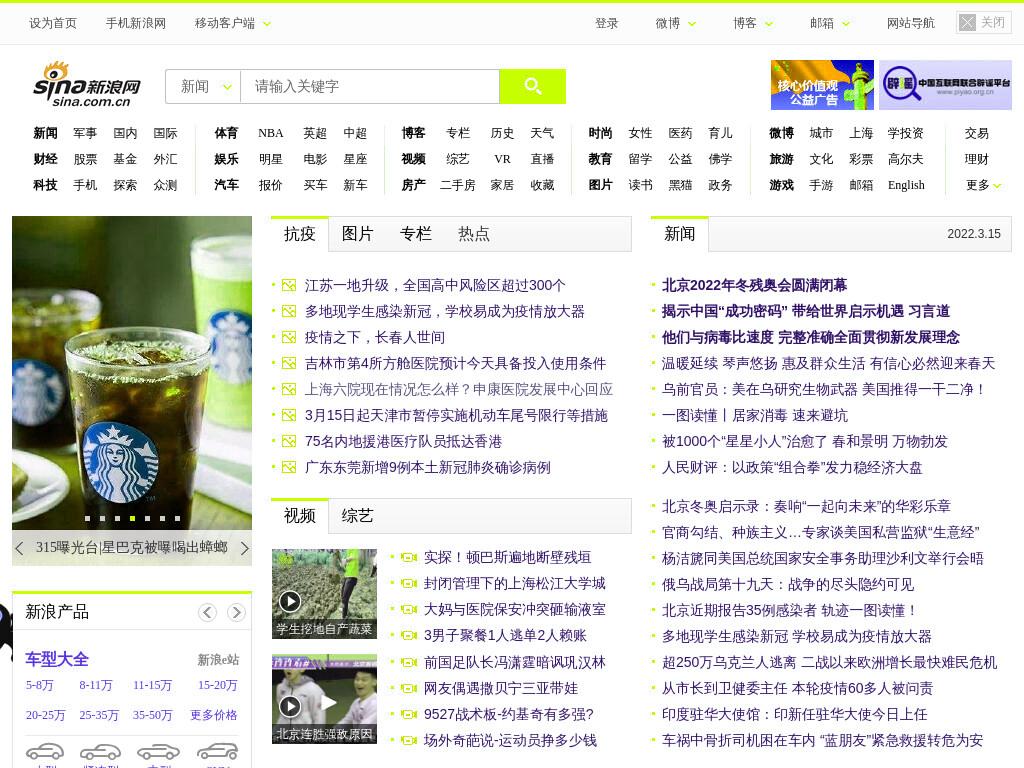The image size is (1024, 768).
Task: Click image icon beside 3月15日起天津市 headline
Action: 289,415
